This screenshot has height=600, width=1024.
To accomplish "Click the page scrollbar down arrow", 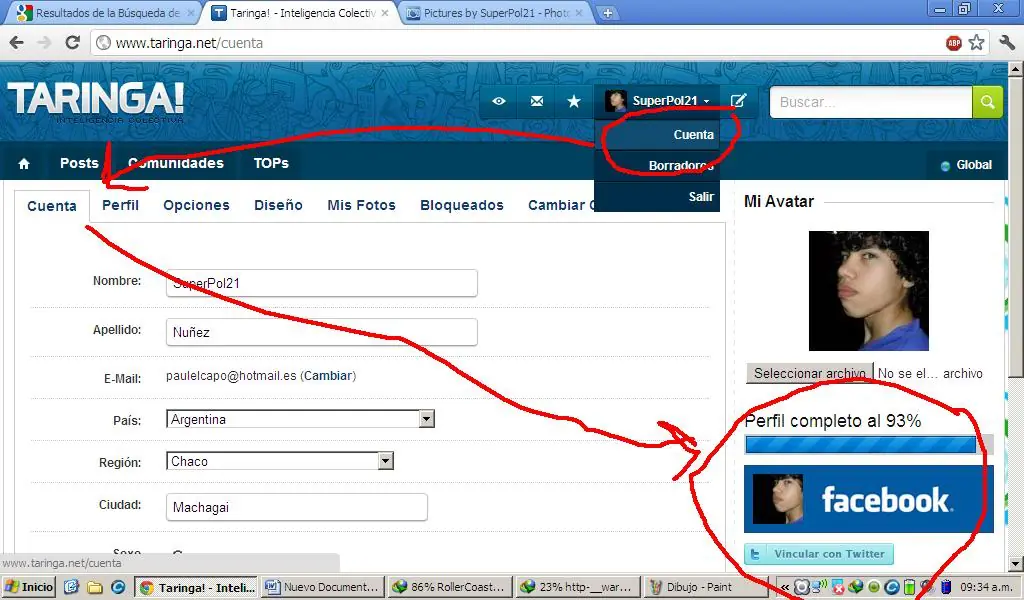I will tap(1016, 563).
